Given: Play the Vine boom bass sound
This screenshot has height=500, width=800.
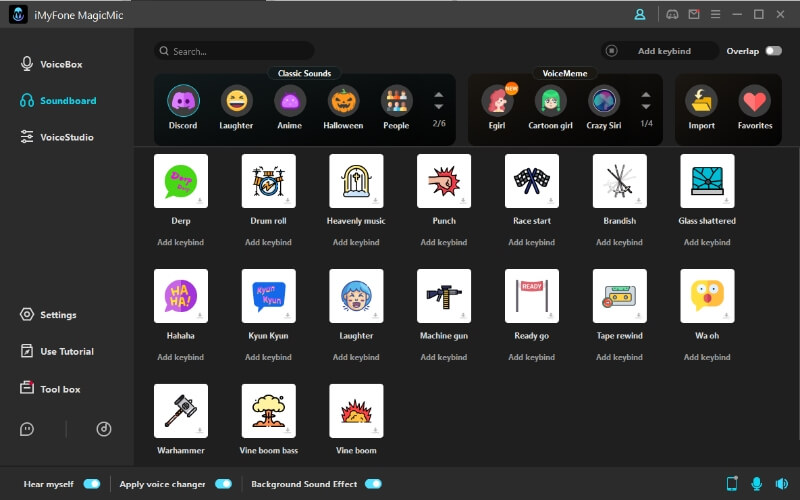Looking at the screenshot, I should [x=268, y=411].
